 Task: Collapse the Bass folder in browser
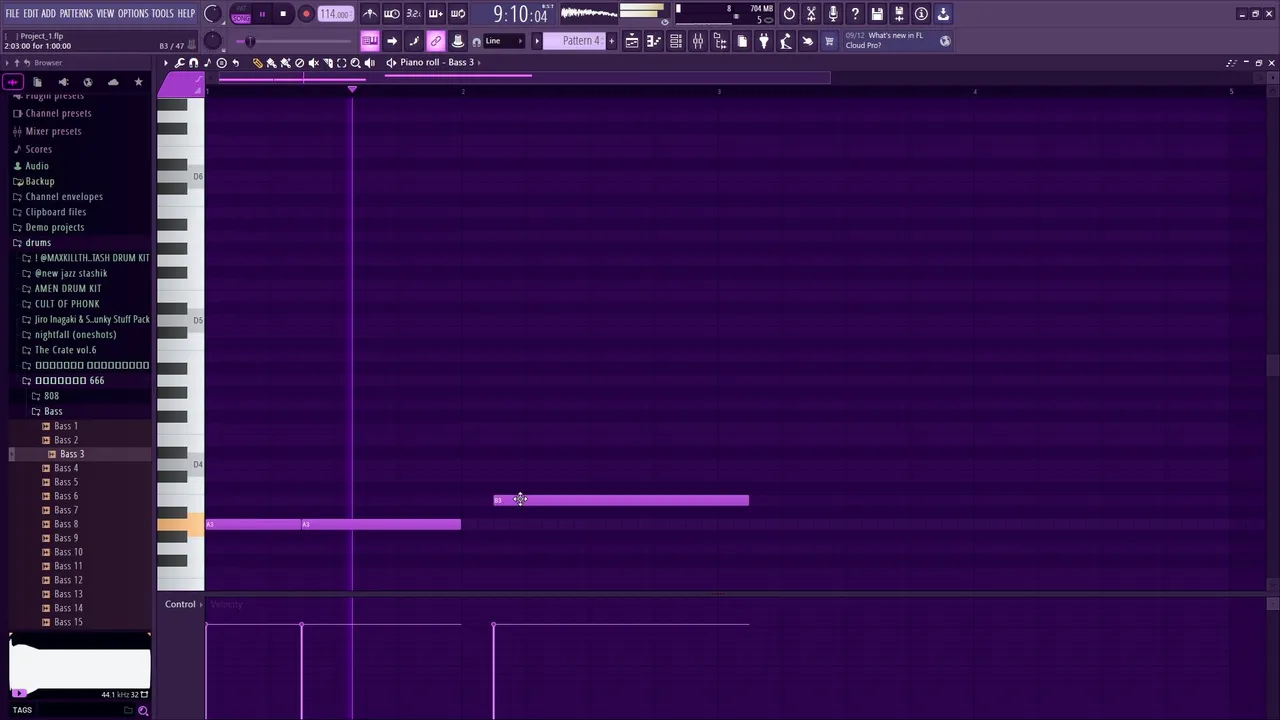pos(53,411)
